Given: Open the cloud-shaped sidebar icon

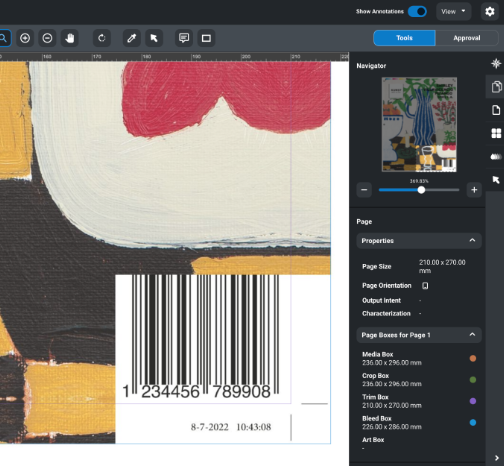Looking at the screenshot, I should [x=496, y=157].
